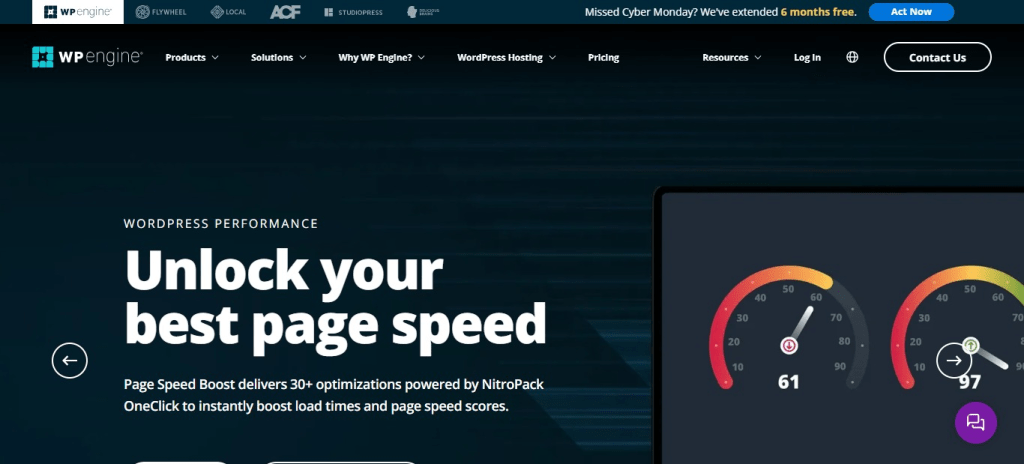
Task: Open the globe language selector
Action: pos(852,57)
